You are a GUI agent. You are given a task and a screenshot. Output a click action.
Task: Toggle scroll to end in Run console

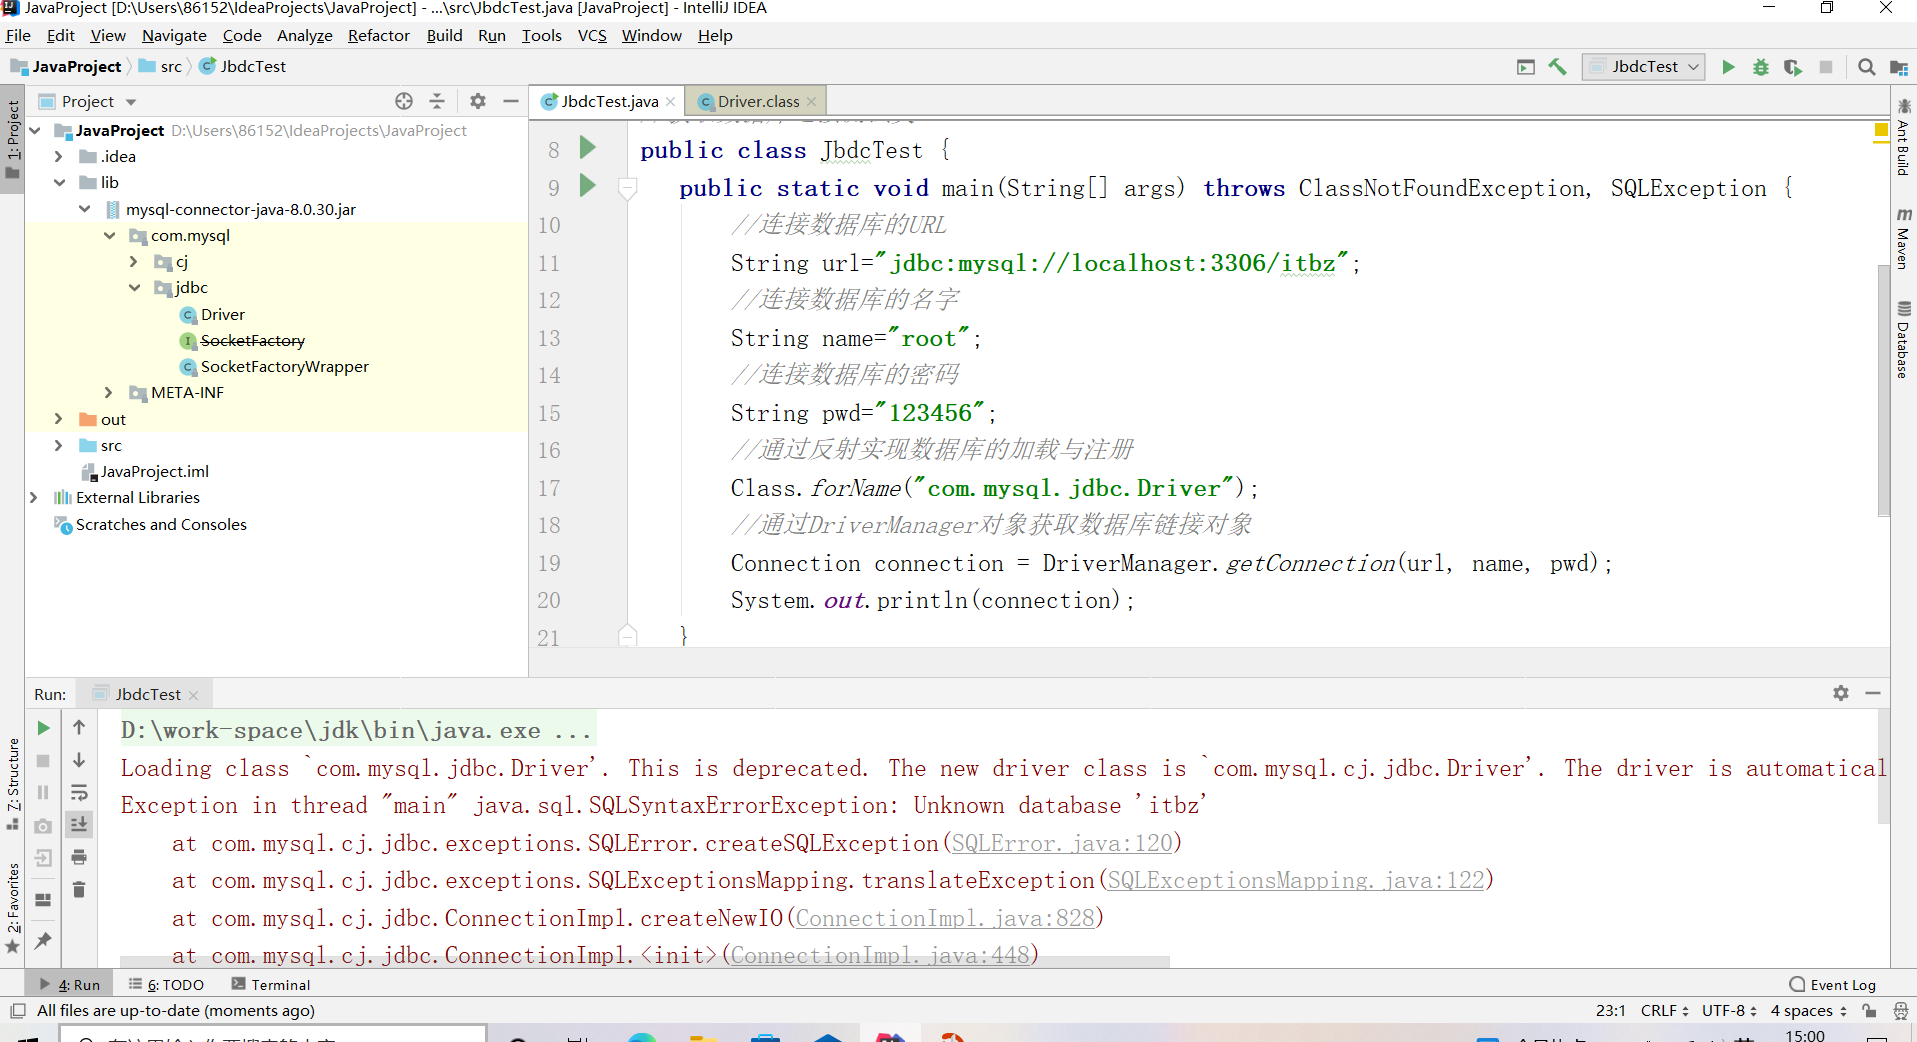click(79, 824)
